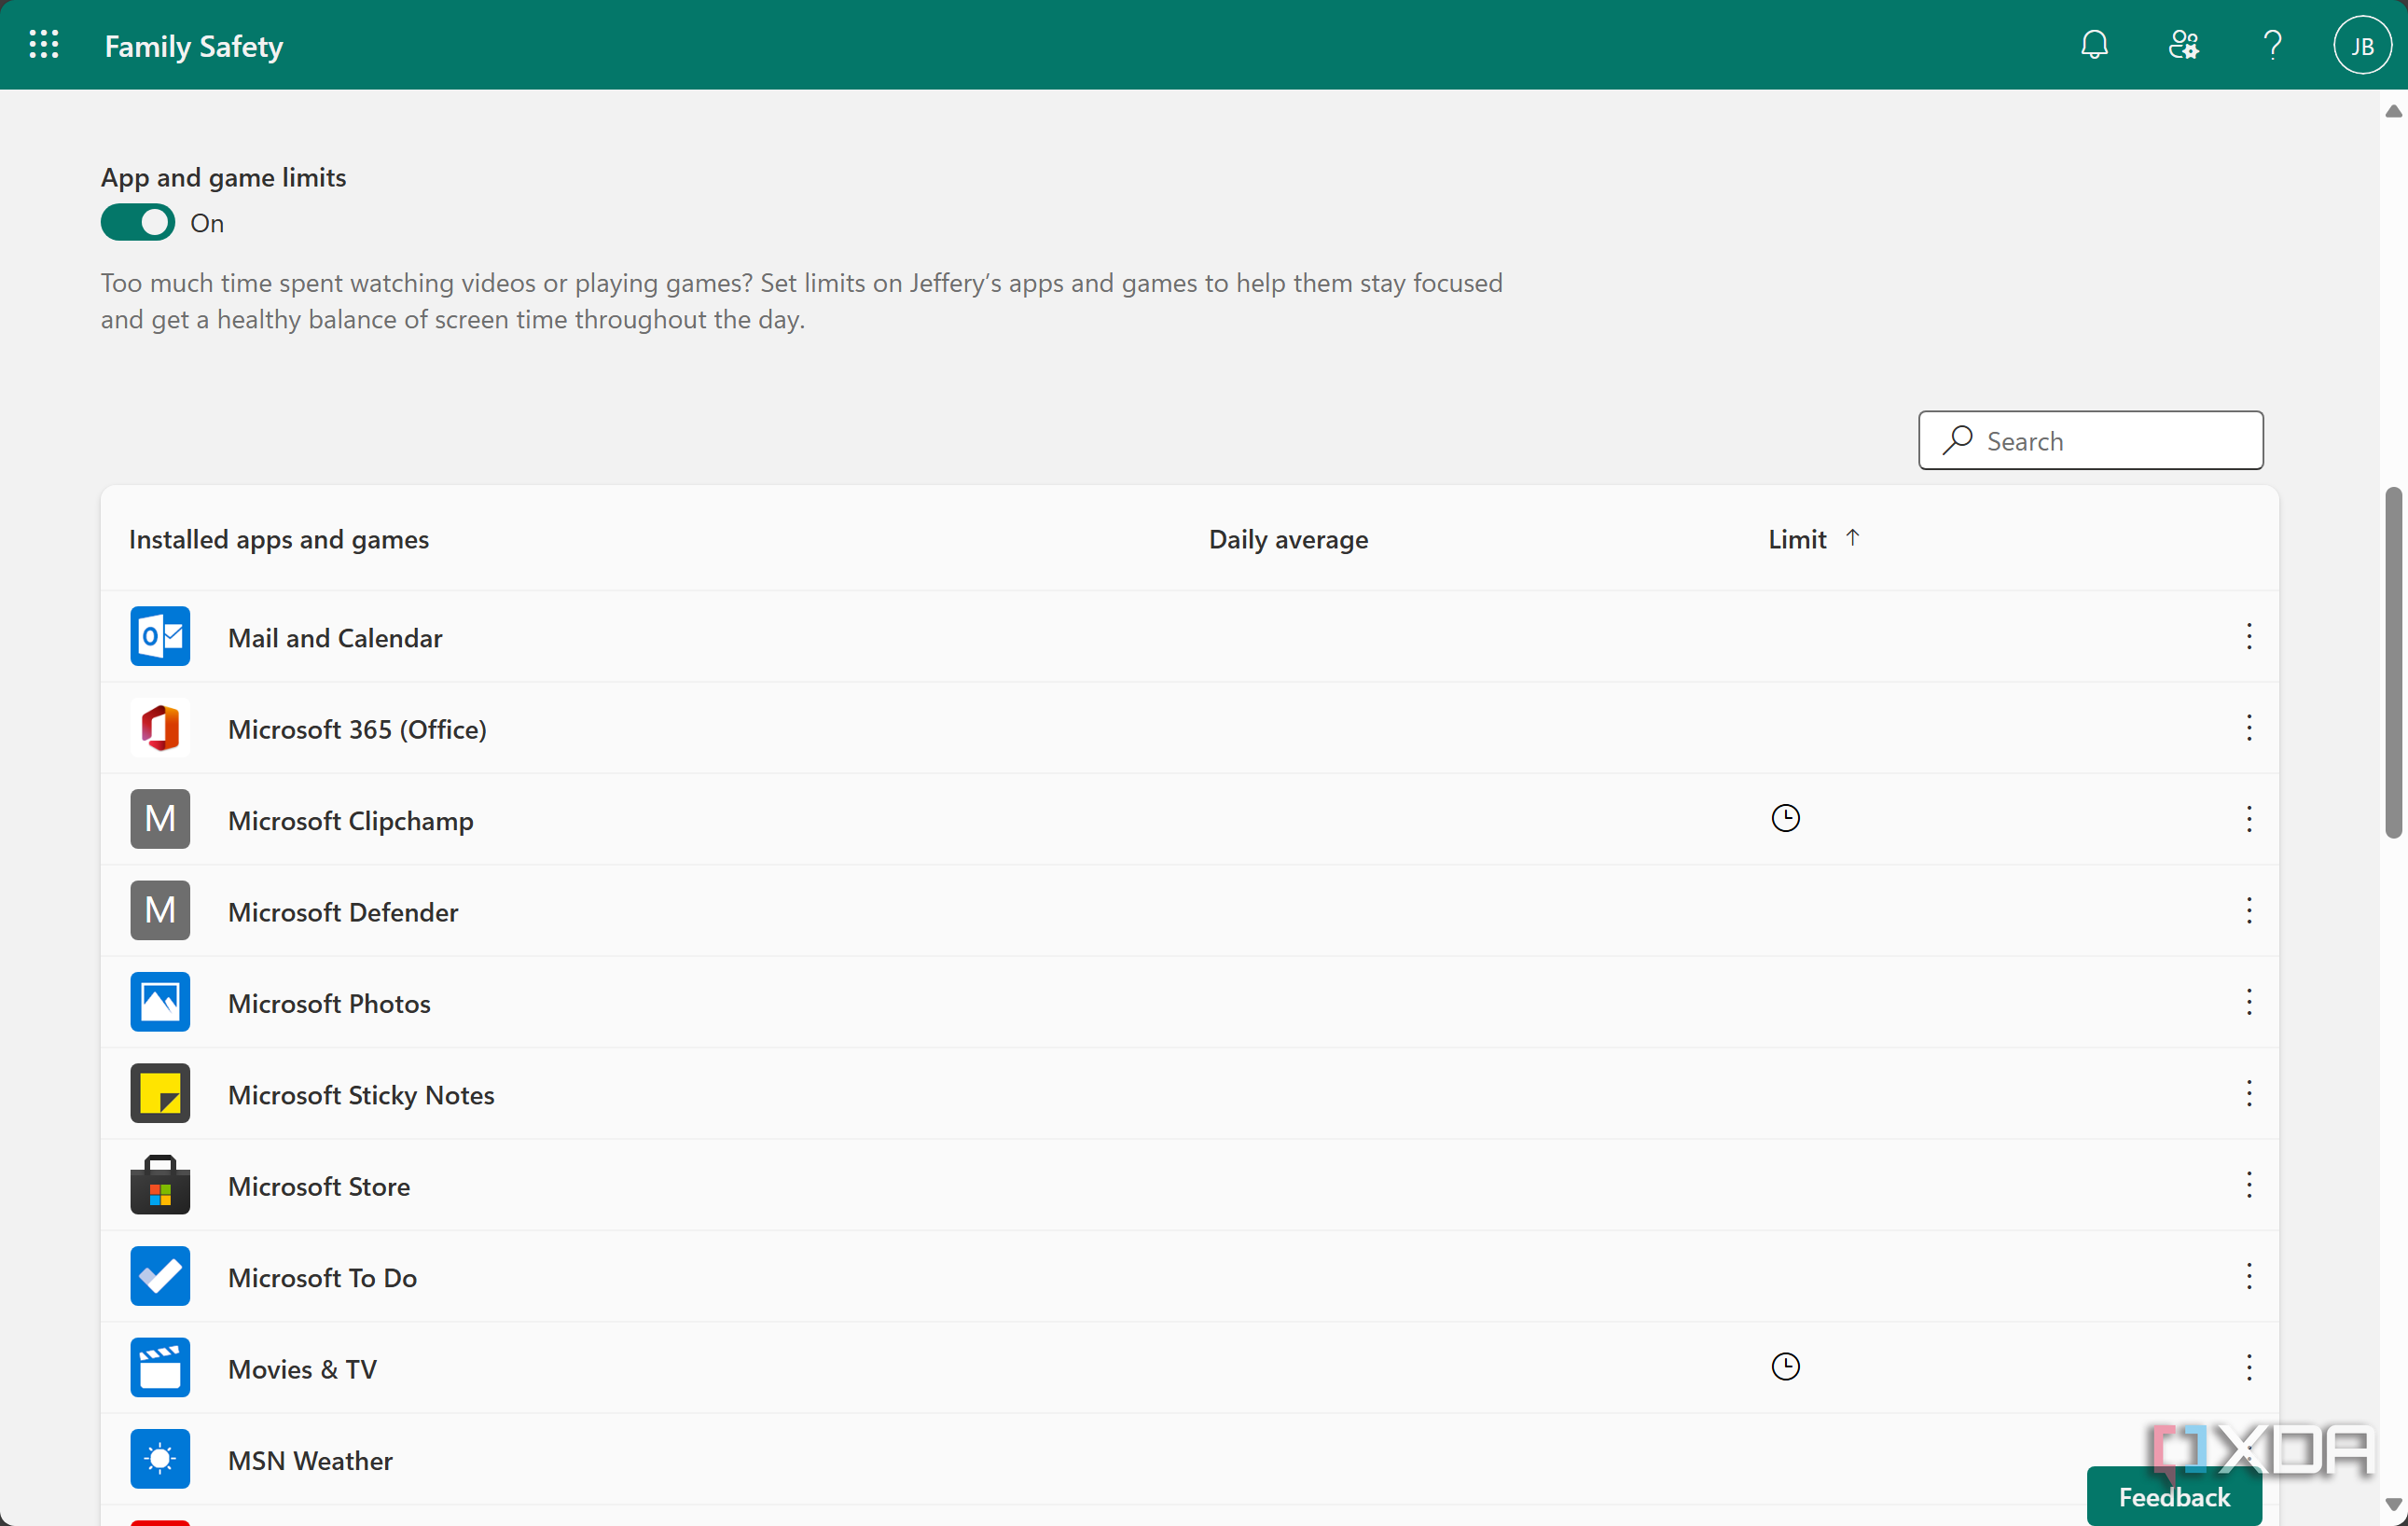Click the Microsoft To Do app icon
Screen dimensions: 2408x1526
160,1276
